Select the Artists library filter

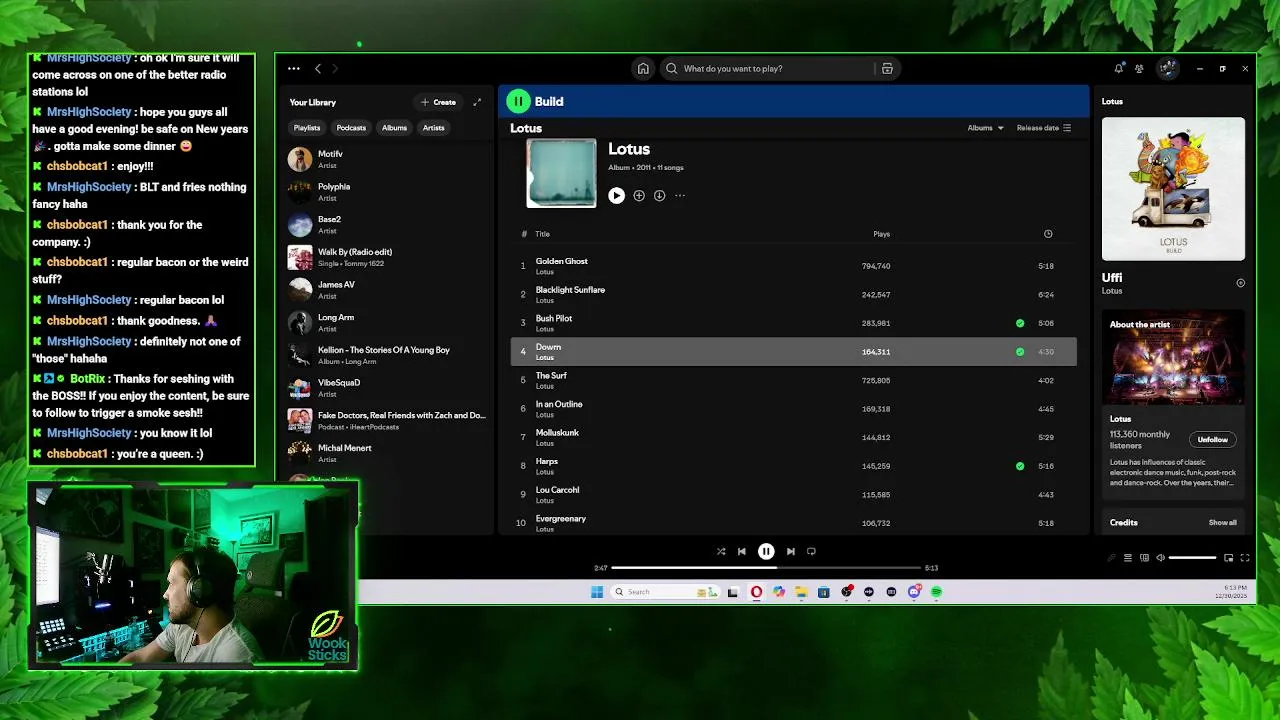[x=433, y=128]
